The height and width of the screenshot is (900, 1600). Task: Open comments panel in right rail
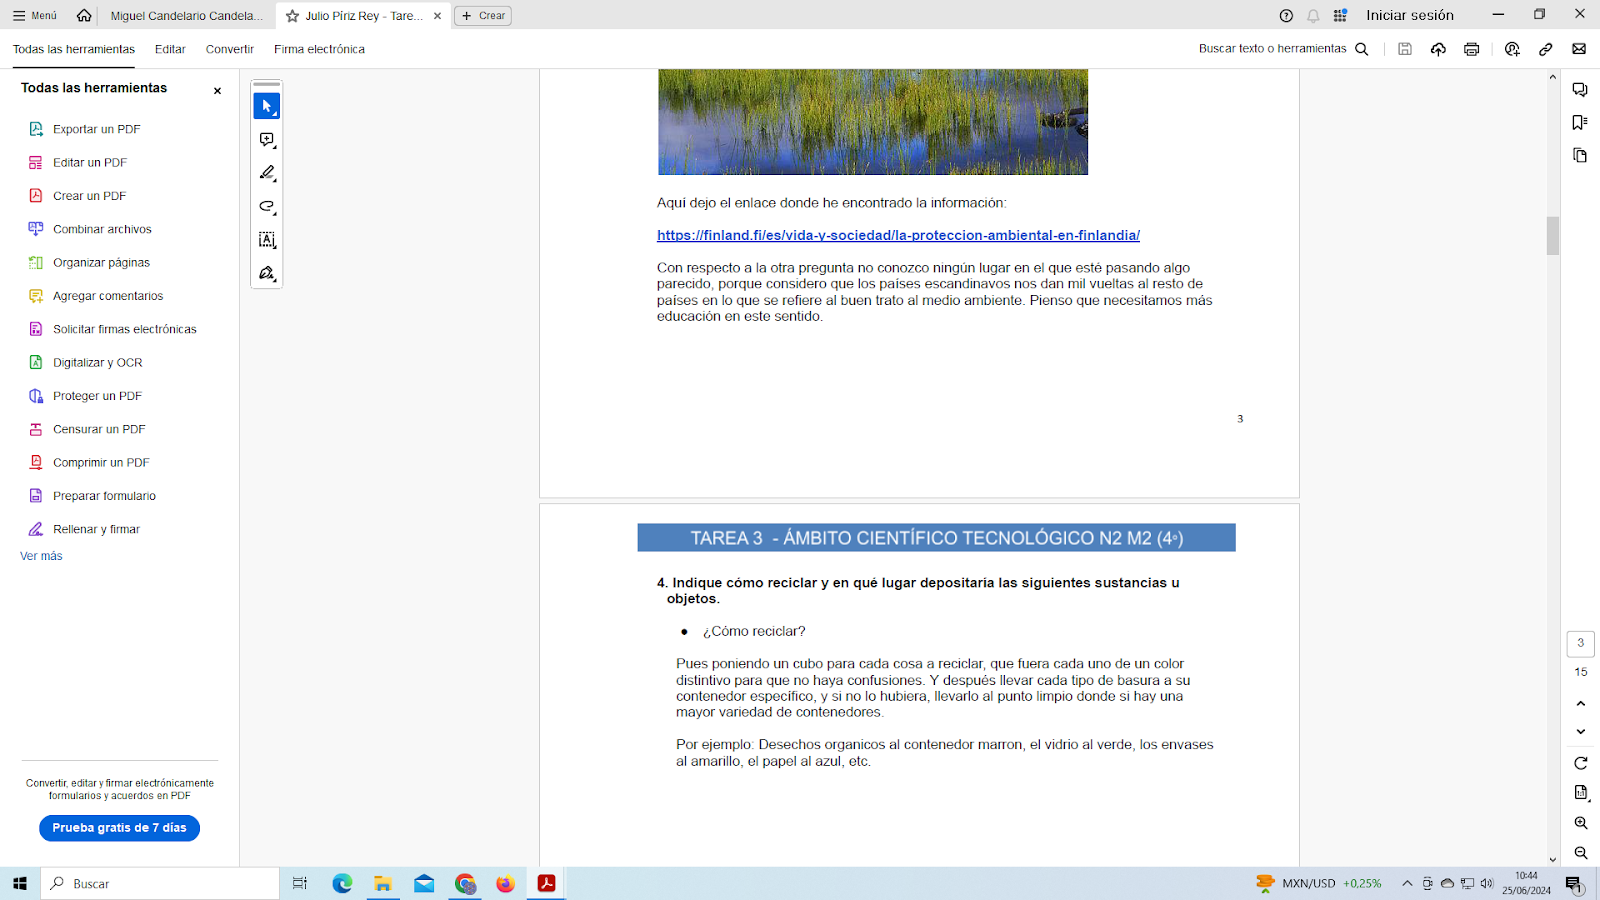[x=1580, y=90]
